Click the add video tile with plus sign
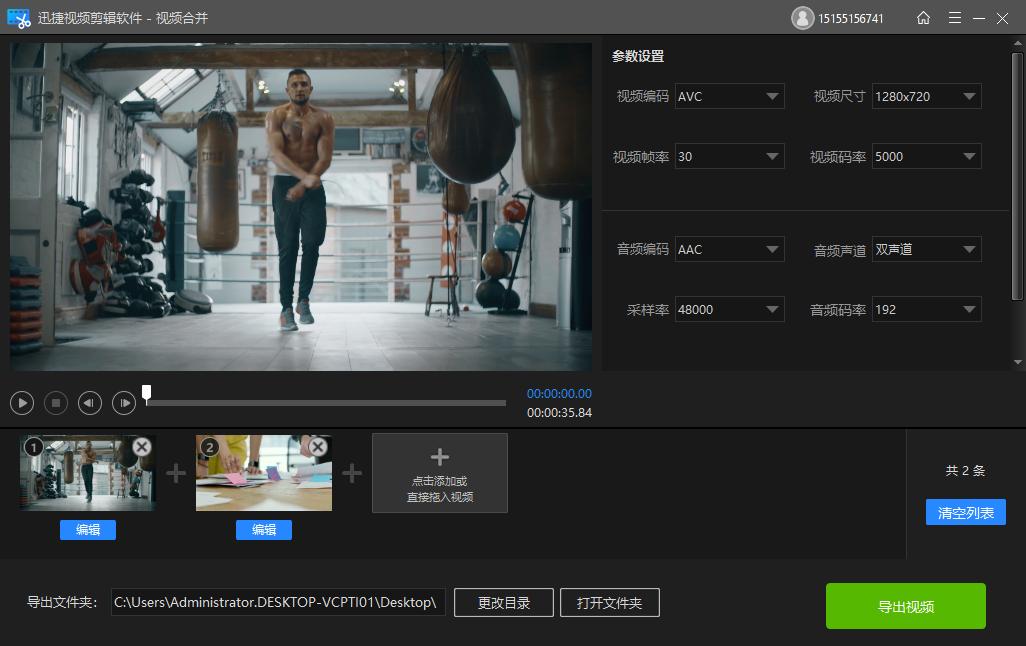 click(440, 473)
